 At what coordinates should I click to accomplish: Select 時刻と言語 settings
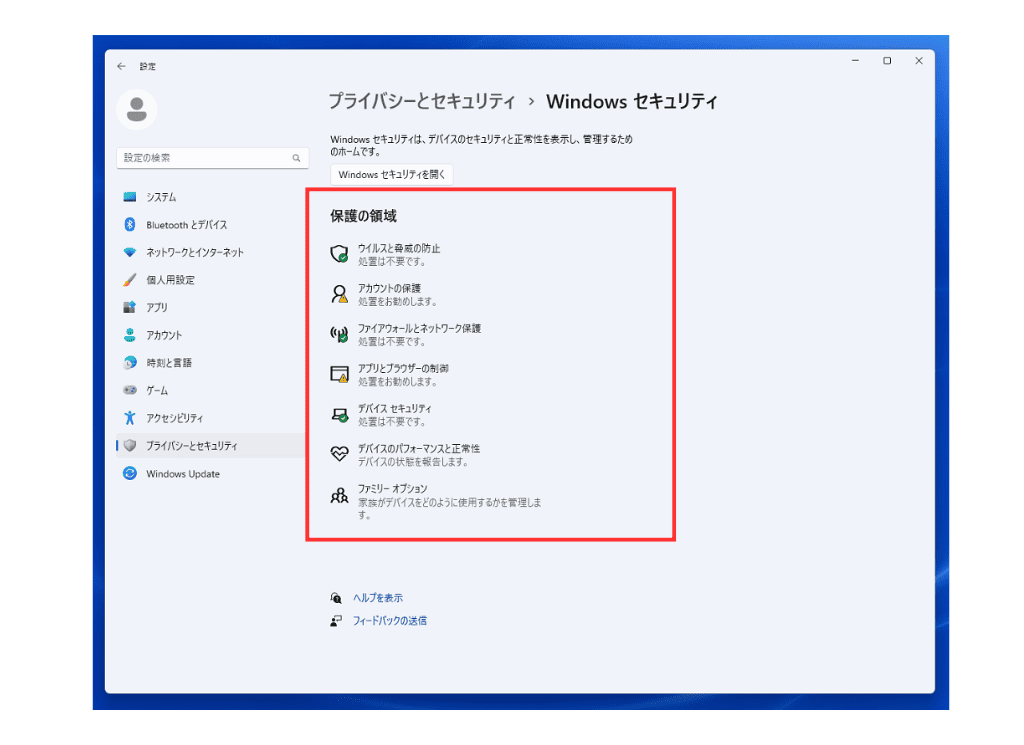tap(171, 362)
